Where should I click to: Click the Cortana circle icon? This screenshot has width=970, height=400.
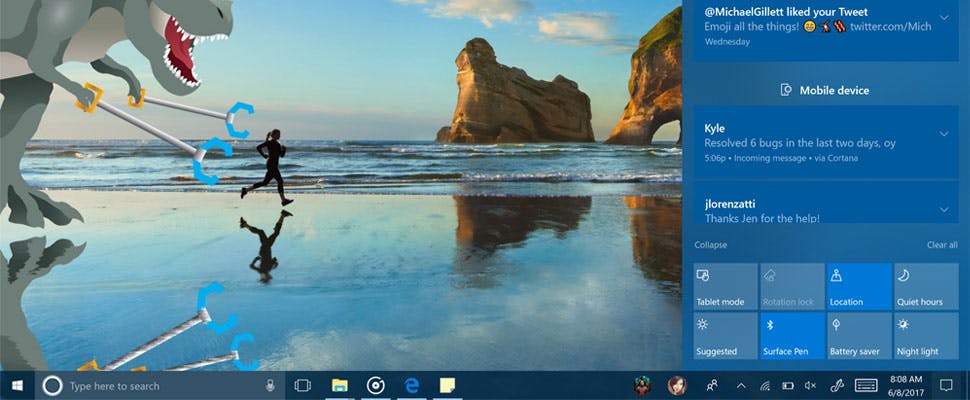(52, 386)
